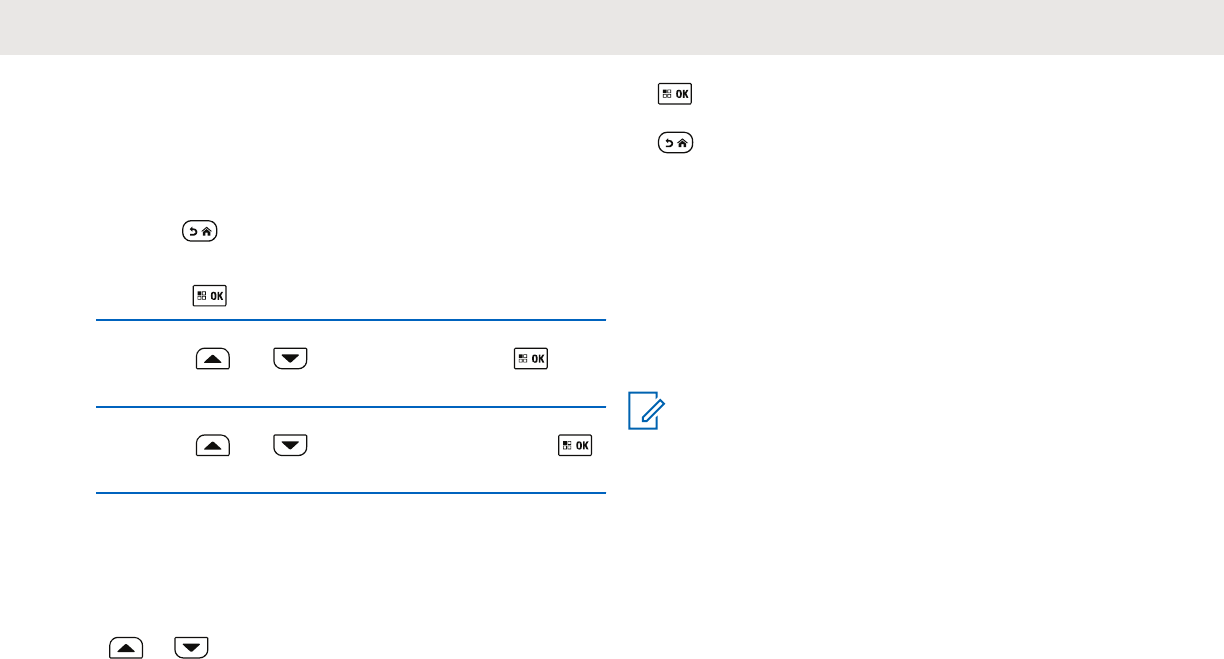Click empty space right of the bottom arrow keys
The height and width of the screenshot is (659, 1224).
click(400, 649)
